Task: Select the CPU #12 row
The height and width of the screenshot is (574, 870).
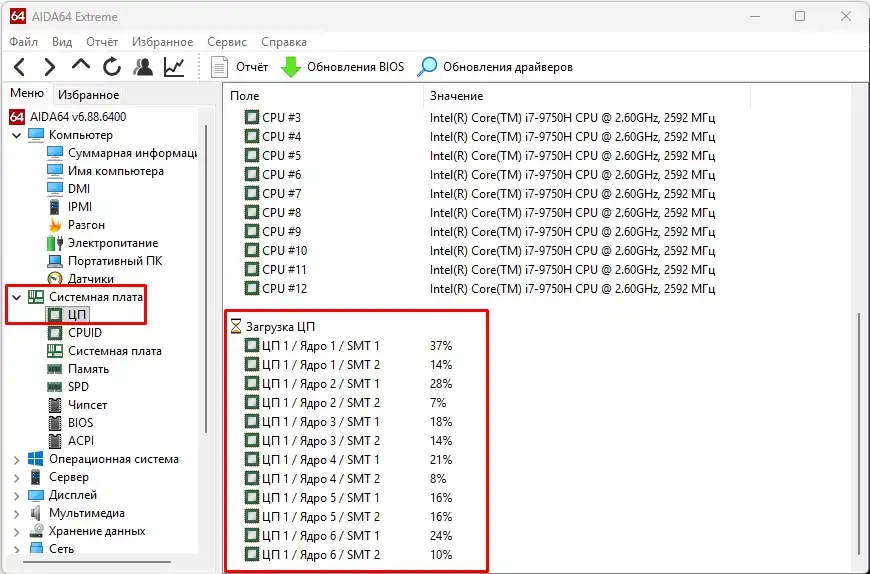Action: click(x=479, y=288)
